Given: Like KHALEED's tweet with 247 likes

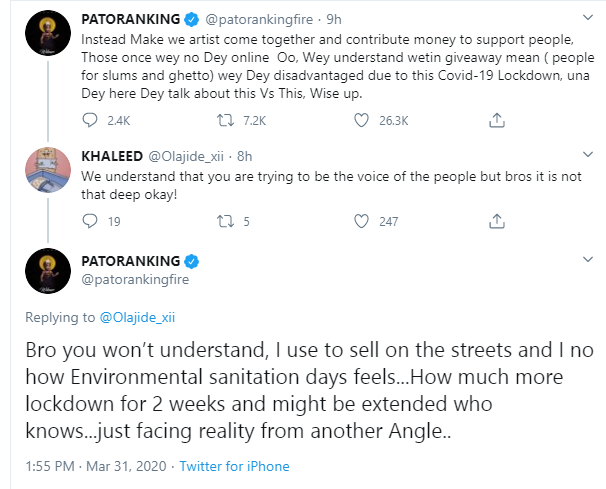Looking at the screenshot, I should pos(363,221).
